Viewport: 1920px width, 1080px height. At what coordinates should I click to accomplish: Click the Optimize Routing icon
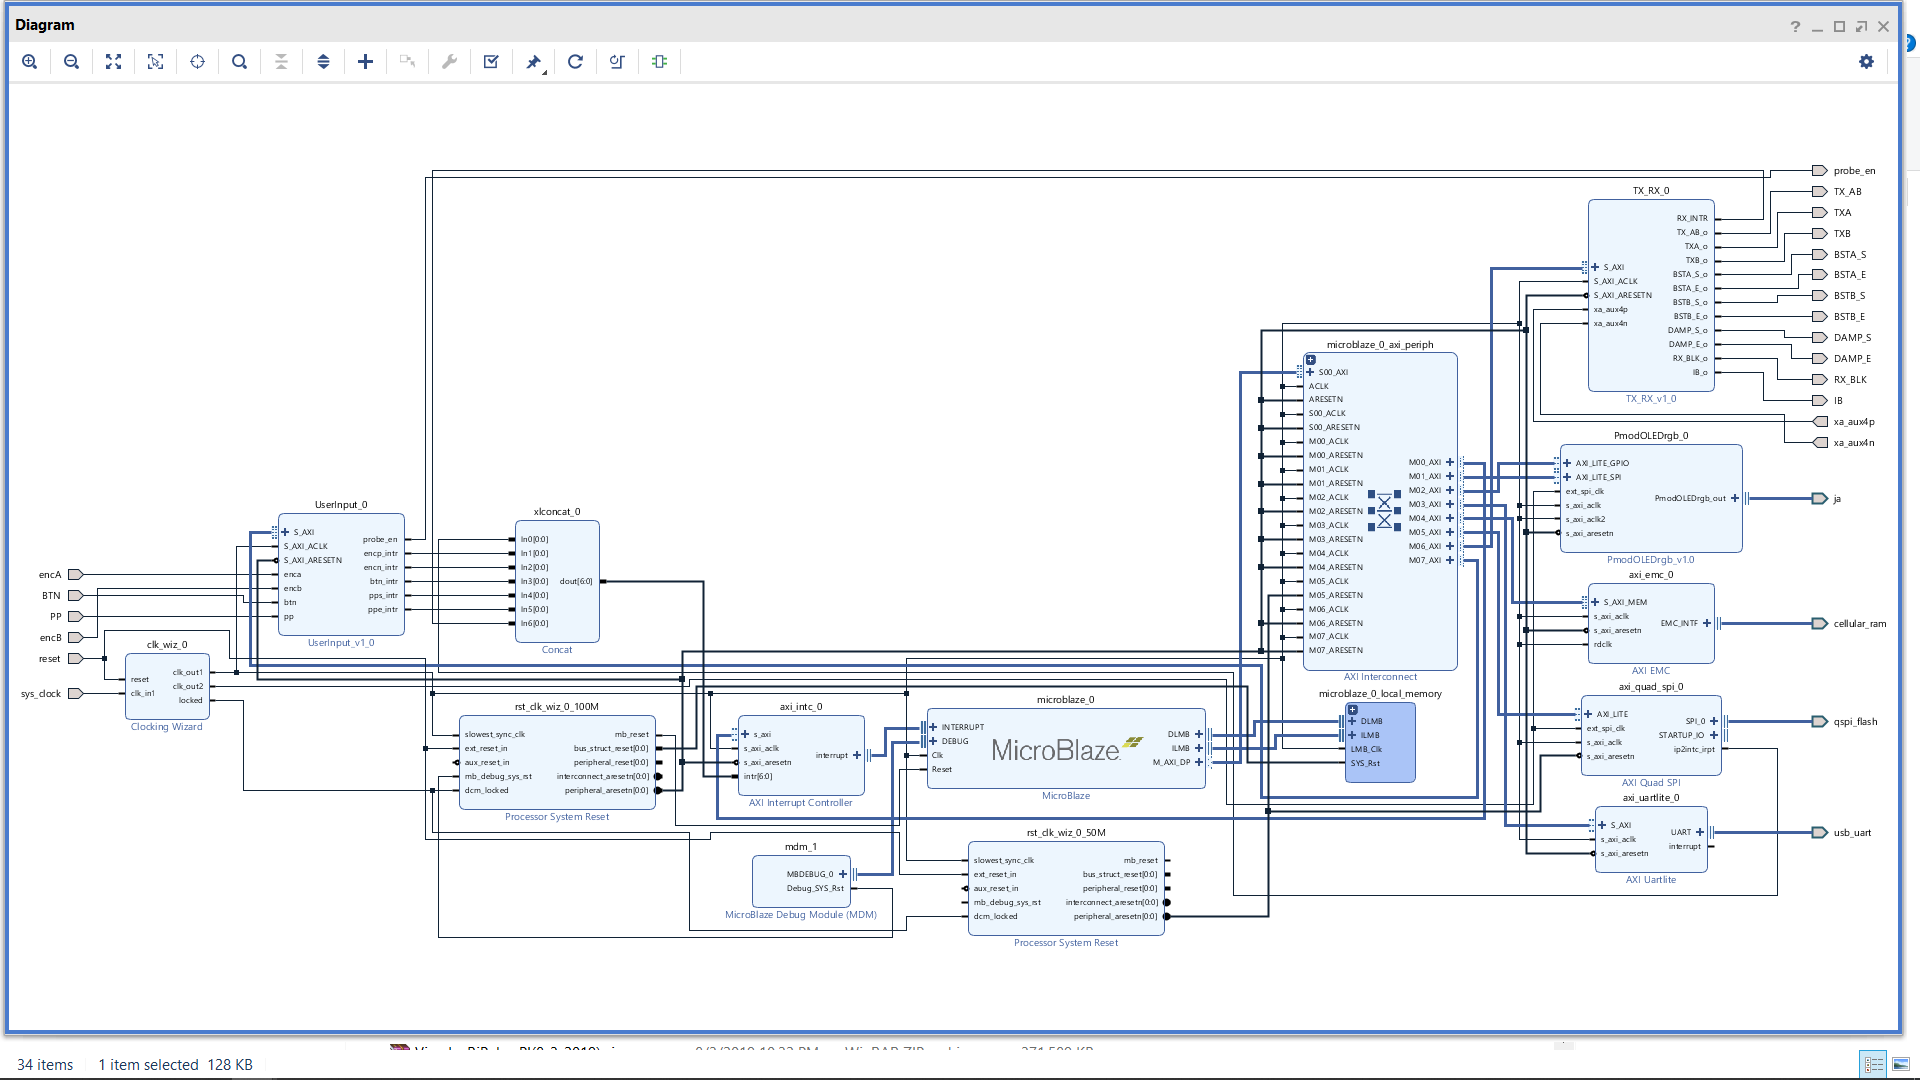617,62
